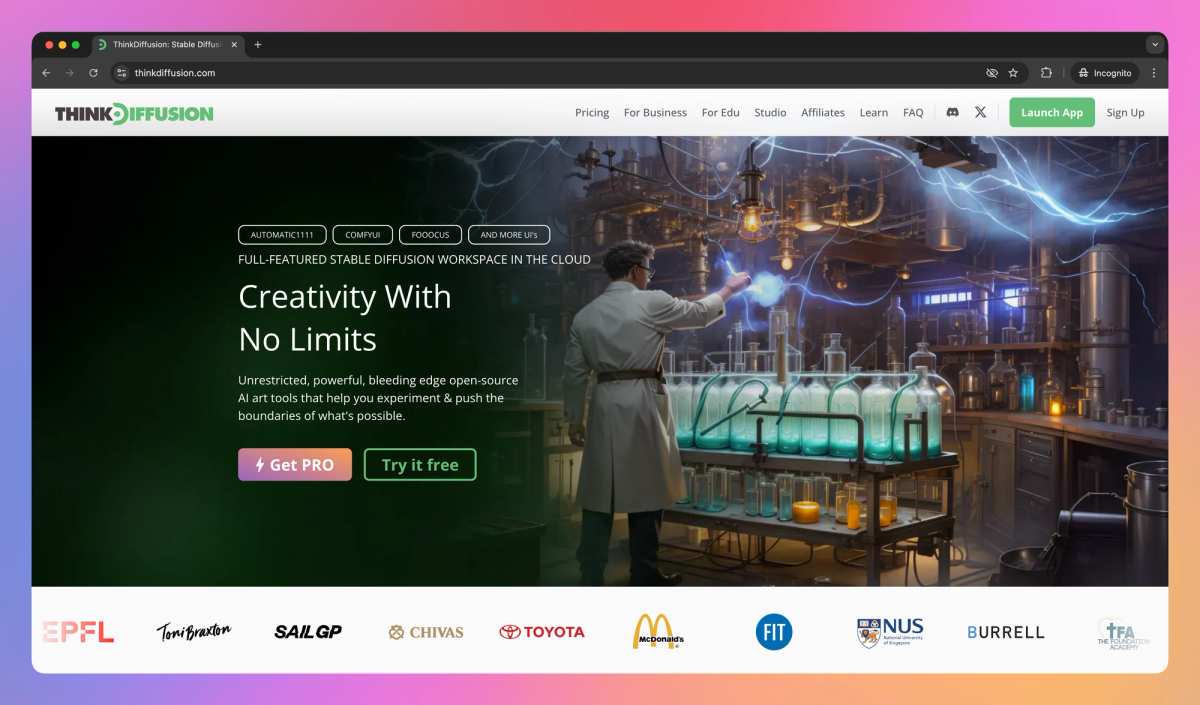Select the COMFYUI tag

363,235
